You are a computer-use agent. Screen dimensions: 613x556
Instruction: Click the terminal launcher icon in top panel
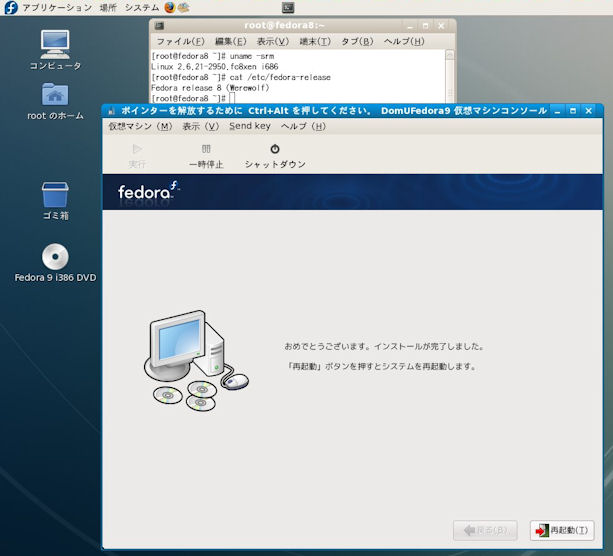click(x=288, y=7)
